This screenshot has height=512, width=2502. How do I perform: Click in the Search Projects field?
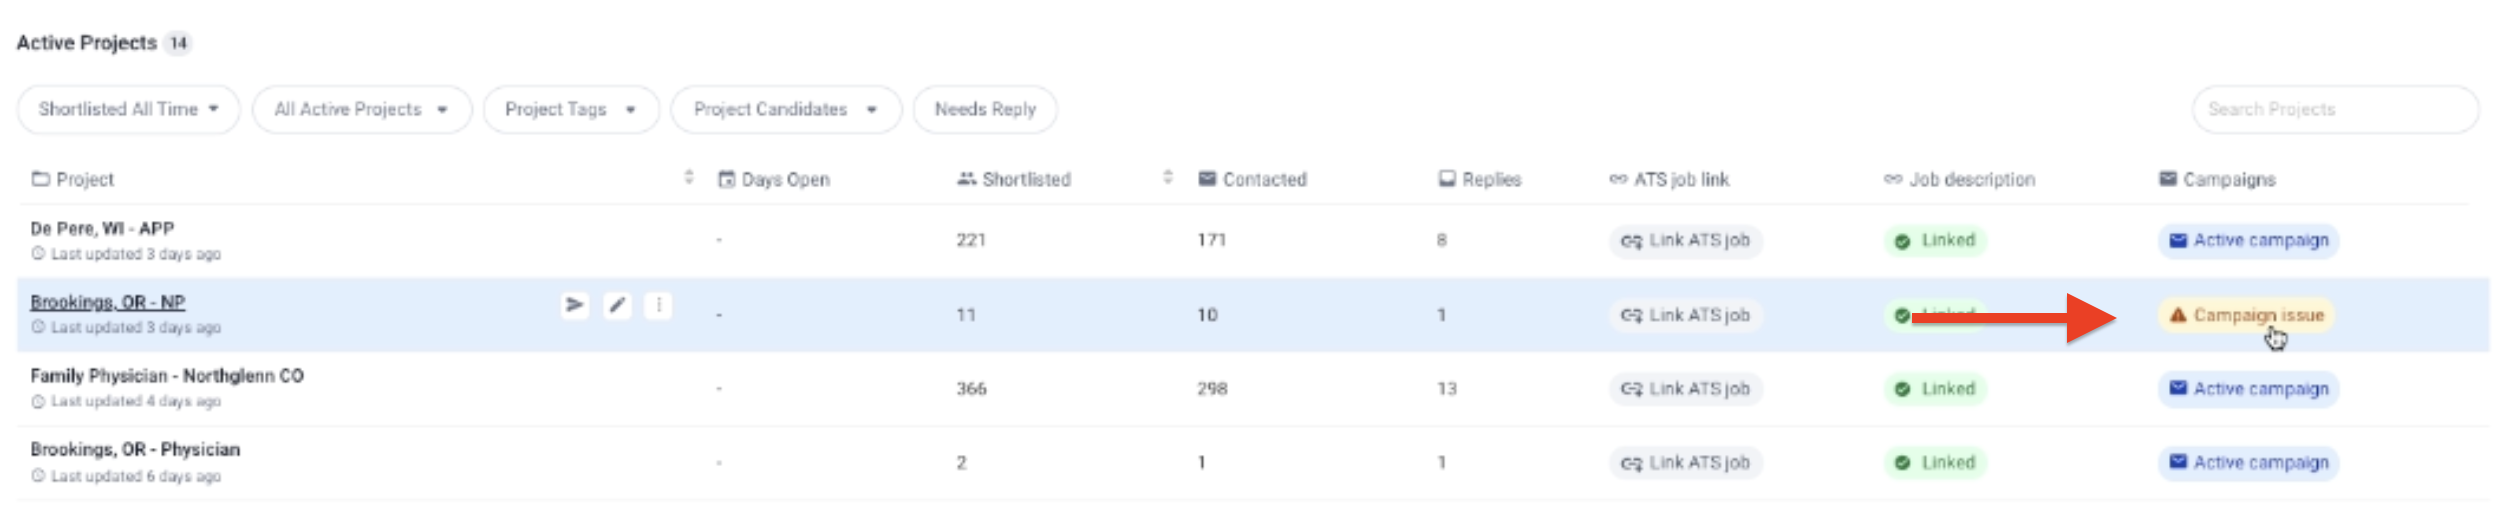2334,109
